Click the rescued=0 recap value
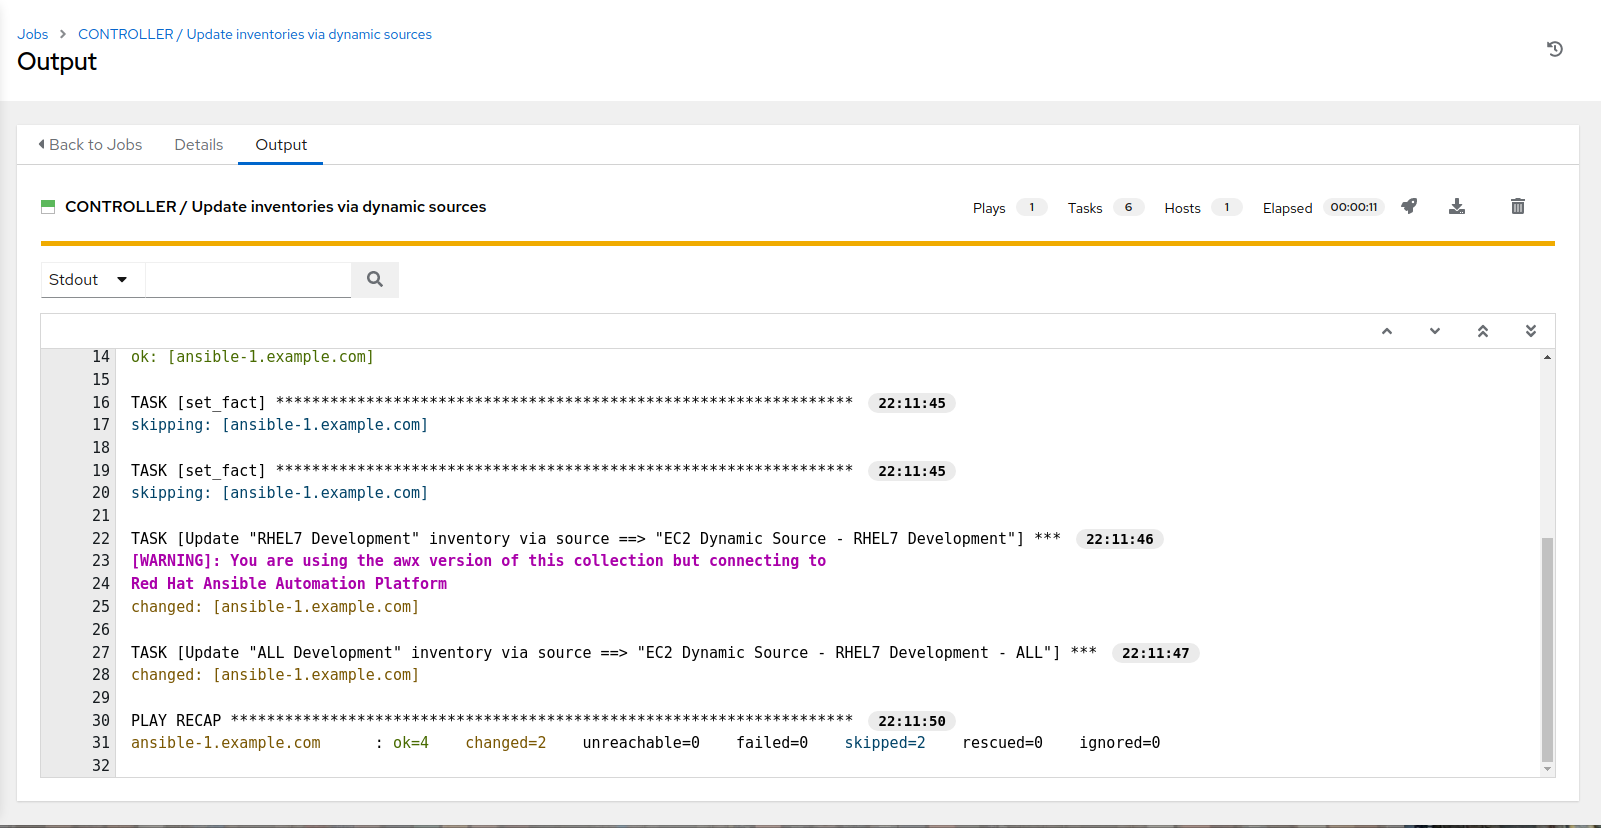Image resolution: width=1601 pixels, height=828 pixels. click(x=1002, y=743)
